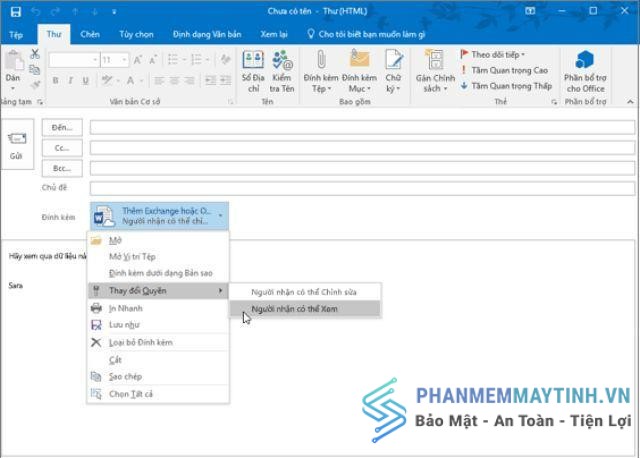This screenshot has height=458, width=640.
Task: Click the clear formatting icon
Action: (225, 60)
